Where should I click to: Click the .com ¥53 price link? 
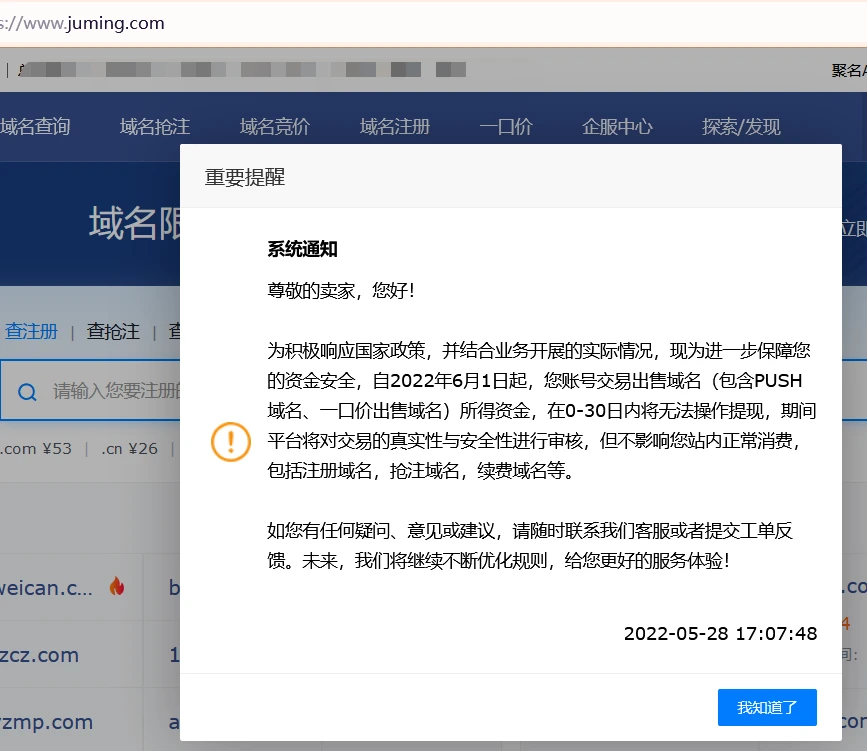(x=37, y=448)
